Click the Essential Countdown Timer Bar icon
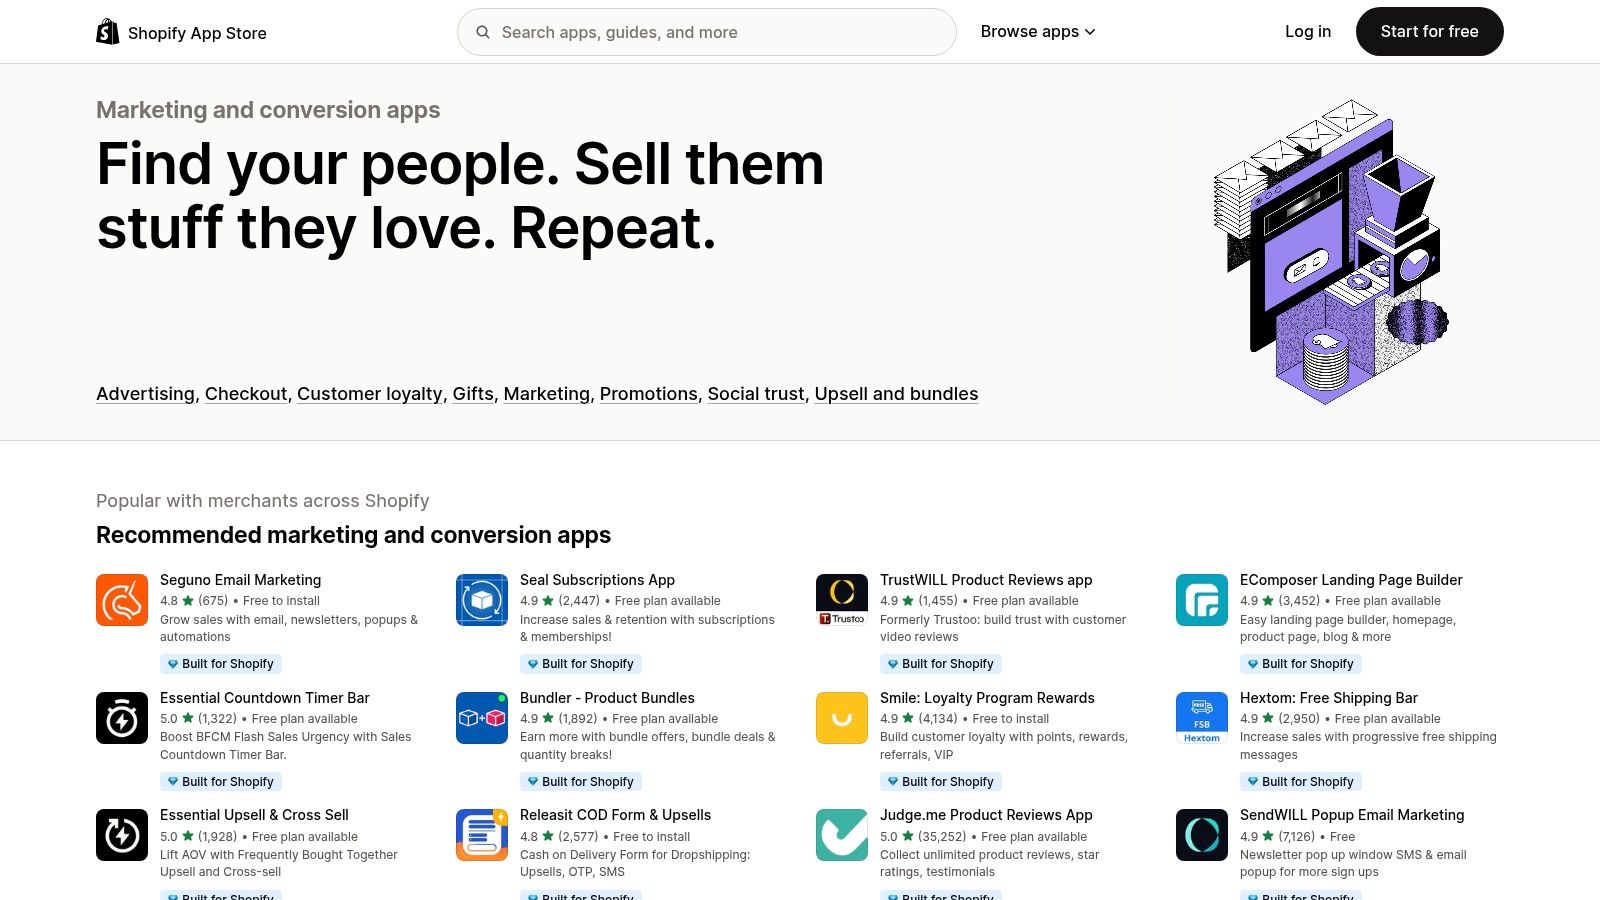 122,717
